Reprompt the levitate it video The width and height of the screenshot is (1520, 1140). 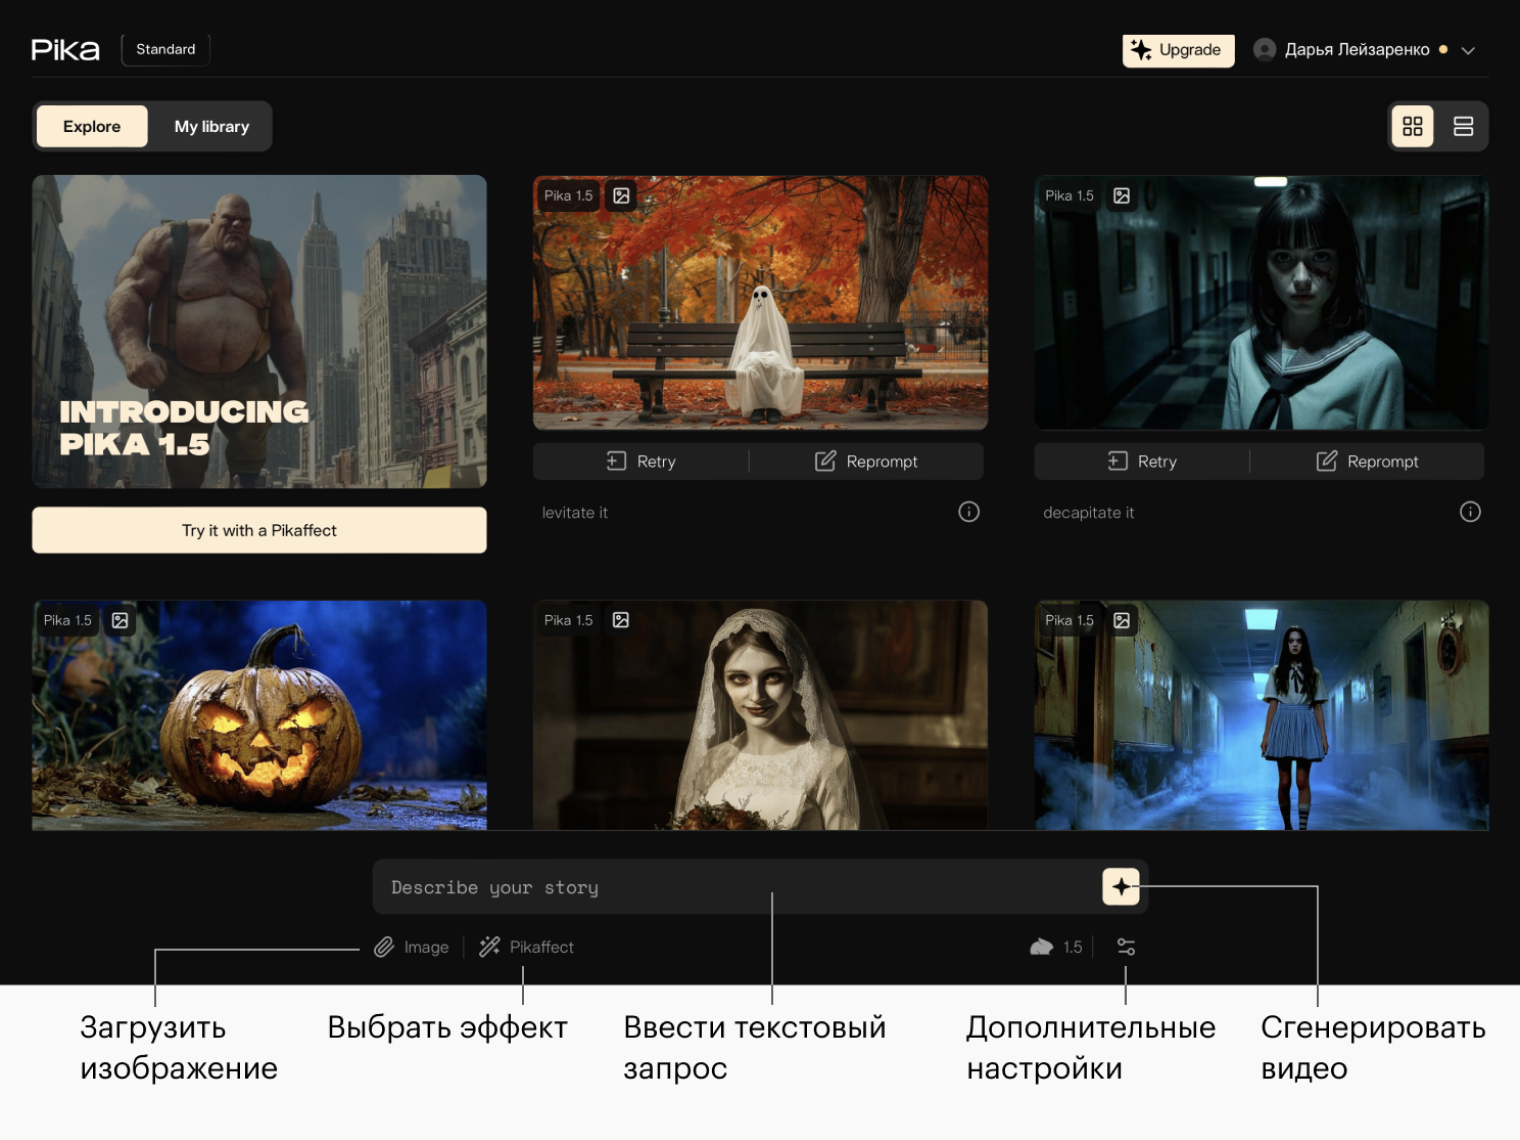(x=866, y=461)
